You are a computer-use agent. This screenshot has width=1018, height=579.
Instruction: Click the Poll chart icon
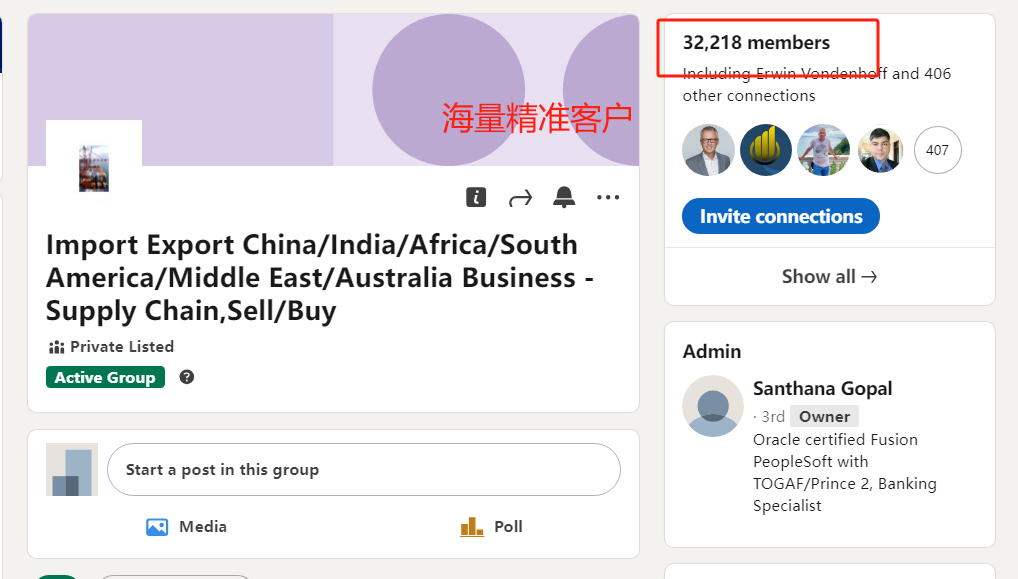point(472,527)
